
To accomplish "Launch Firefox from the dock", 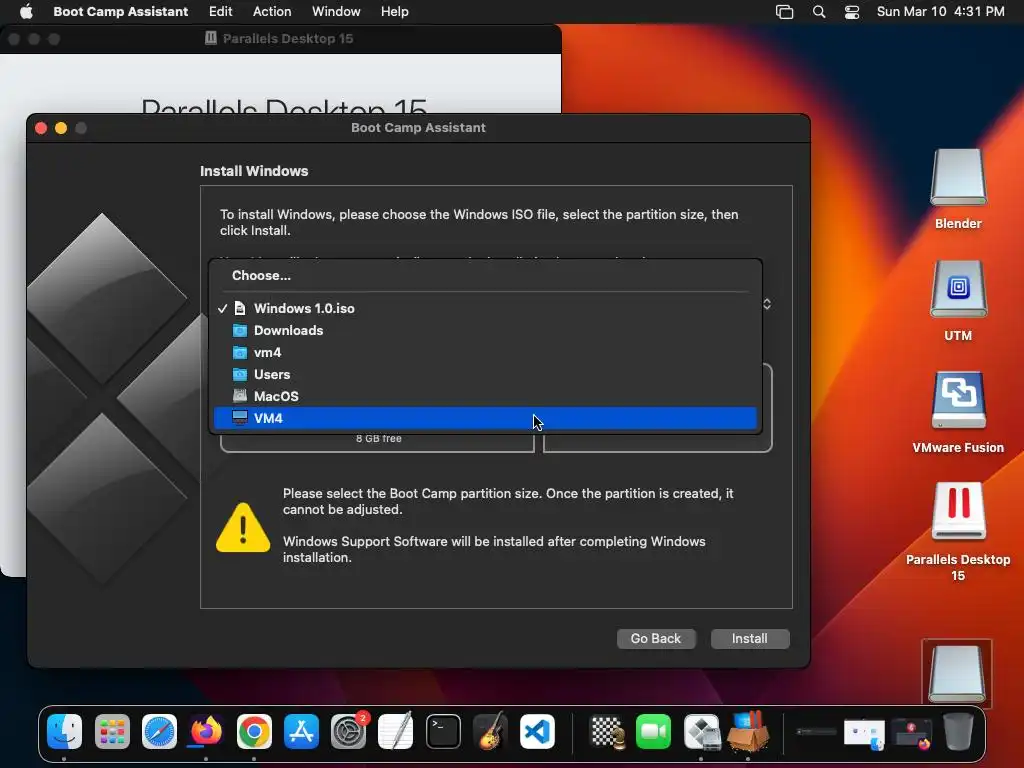I will 206,731.
